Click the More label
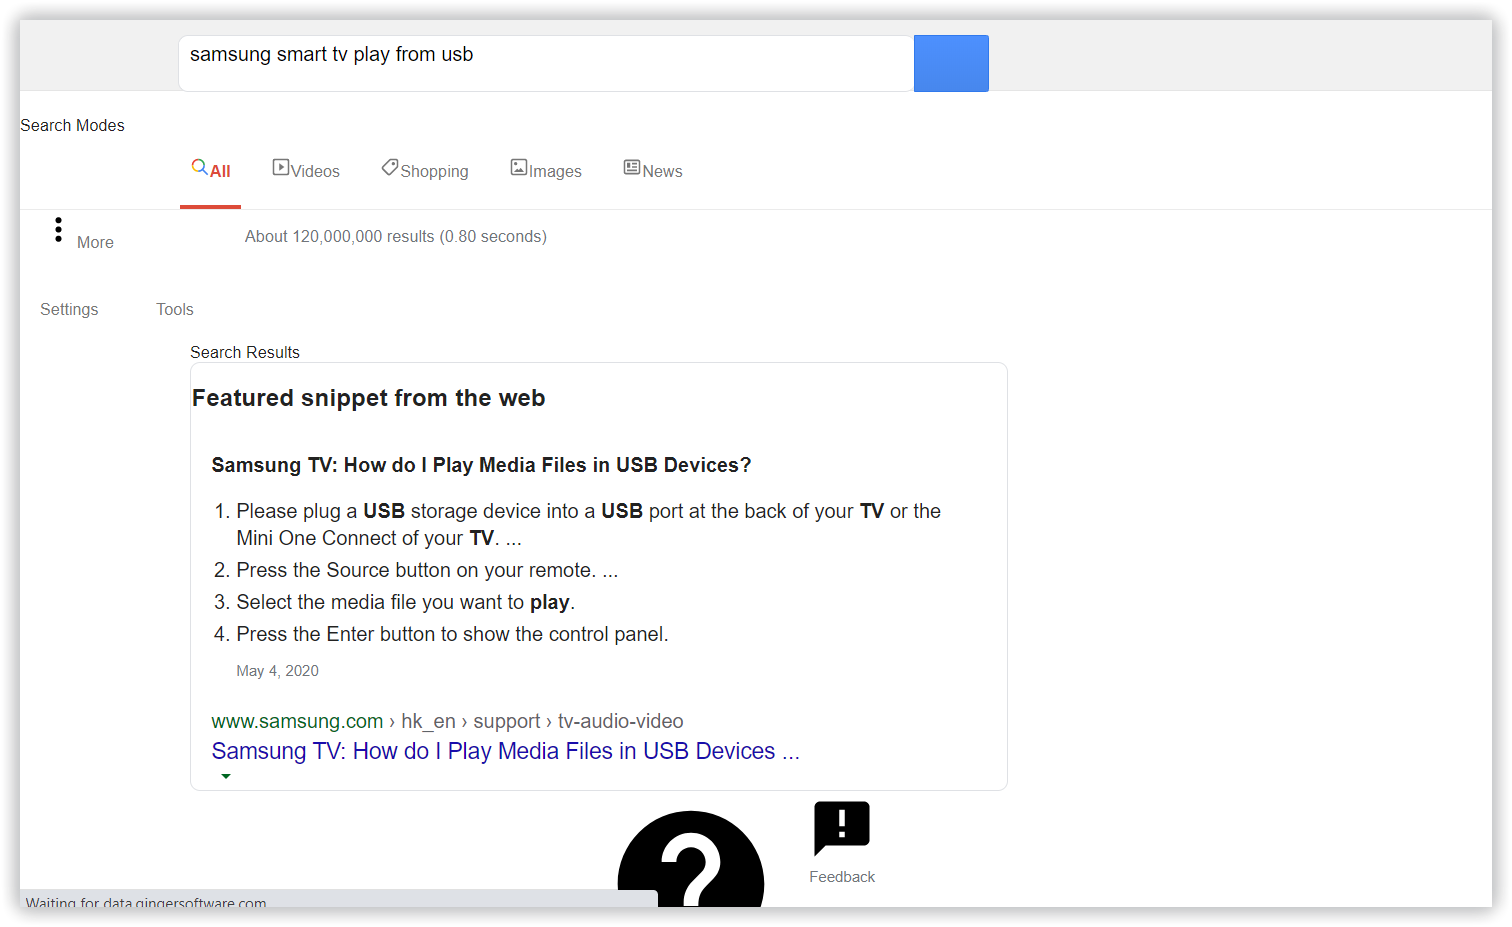 (95, 242)
